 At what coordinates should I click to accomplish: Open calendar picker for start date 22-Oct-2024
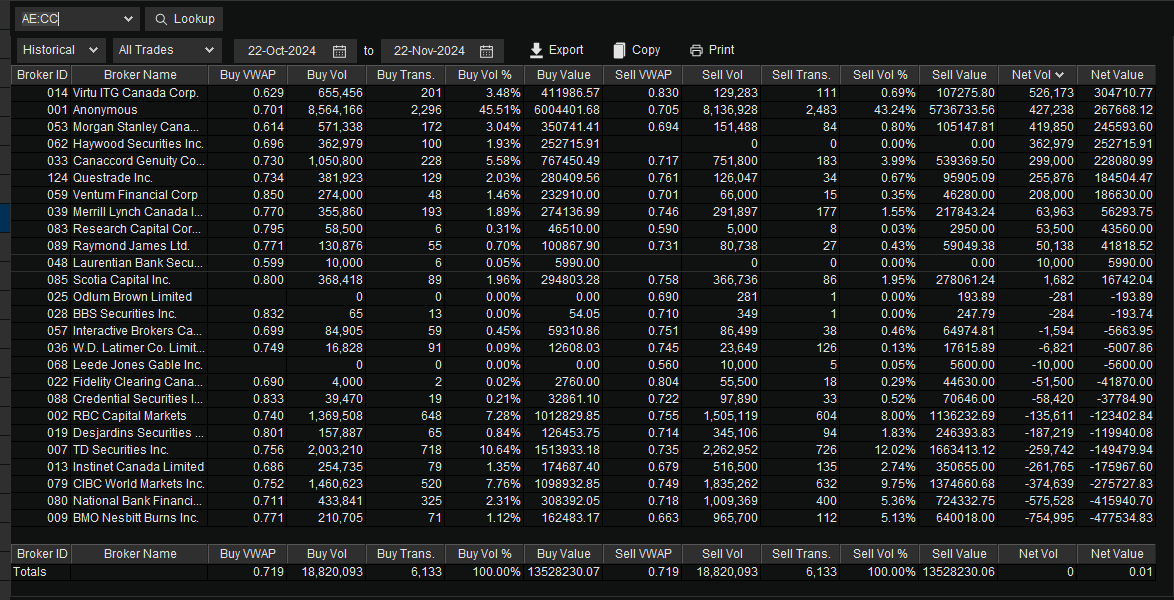[339, 51]
